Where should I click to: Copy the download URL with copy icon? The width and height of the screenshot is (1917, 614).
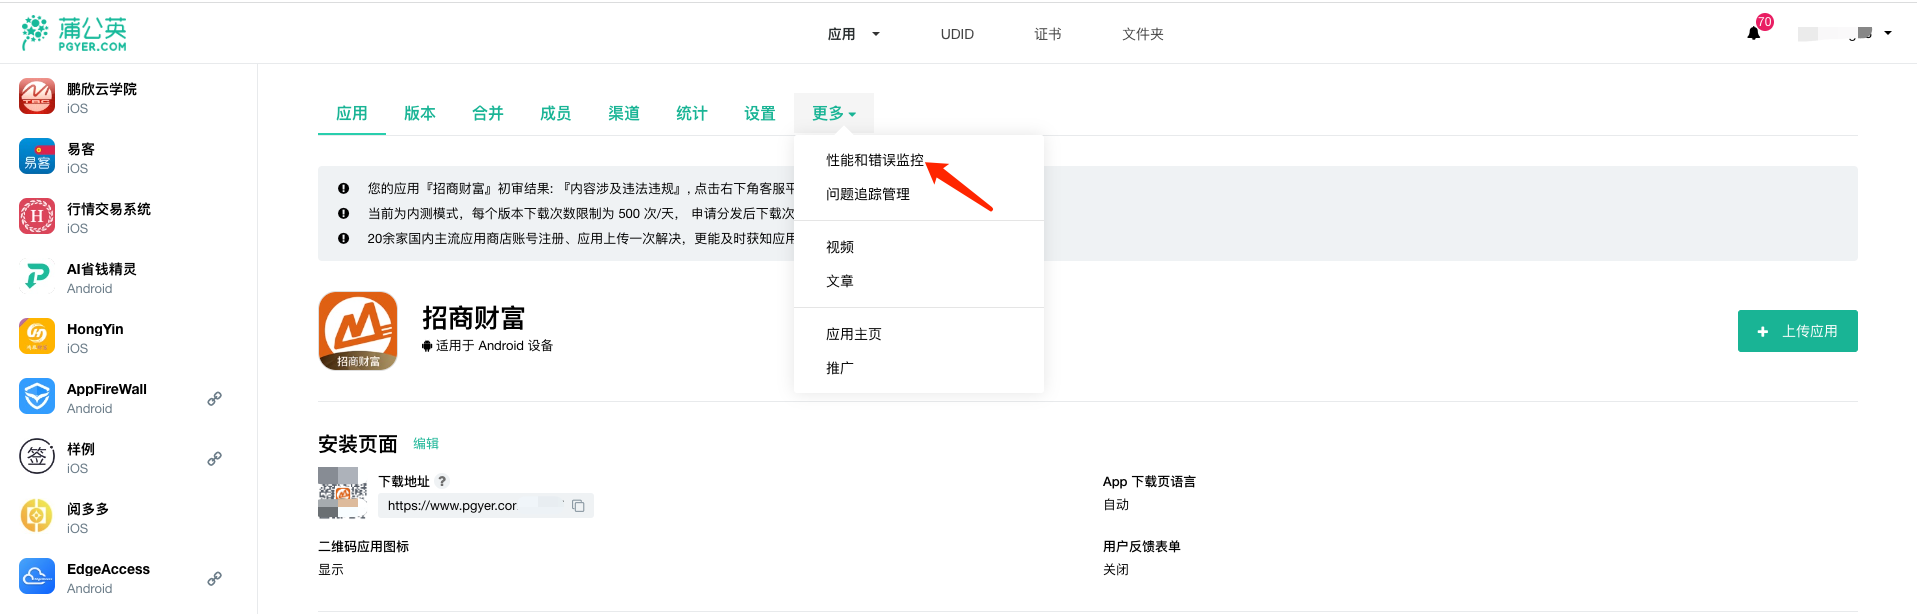tap(578, 506)
